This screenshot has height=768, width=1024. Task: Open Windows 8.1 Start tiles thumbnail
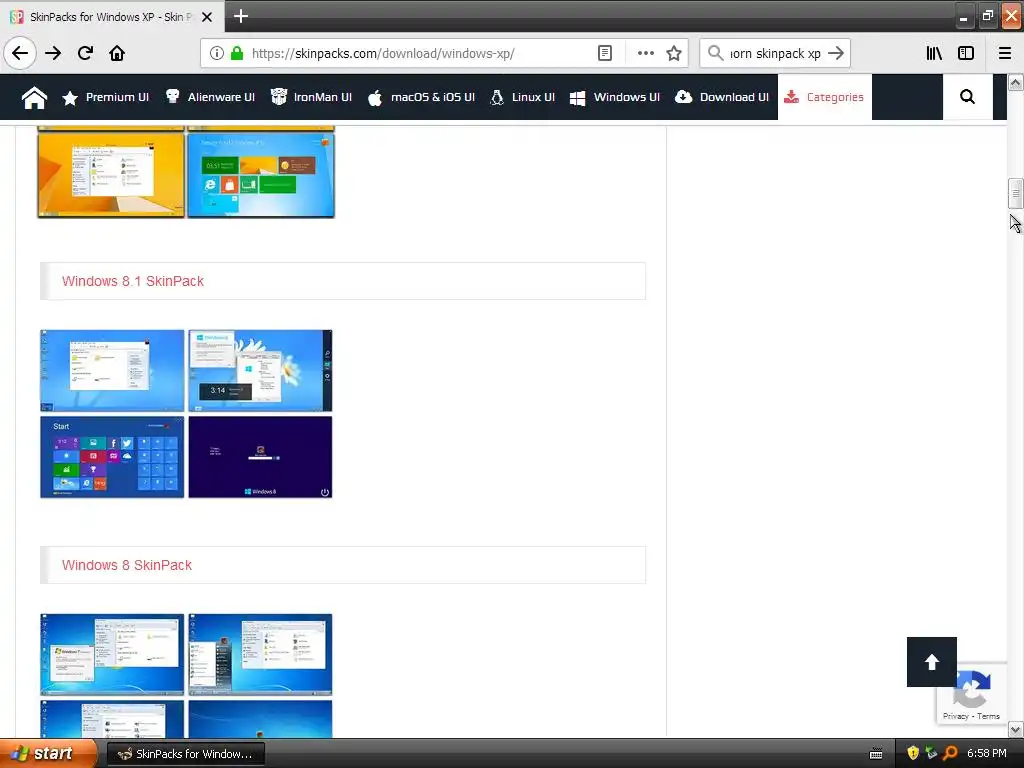[112, 457]
